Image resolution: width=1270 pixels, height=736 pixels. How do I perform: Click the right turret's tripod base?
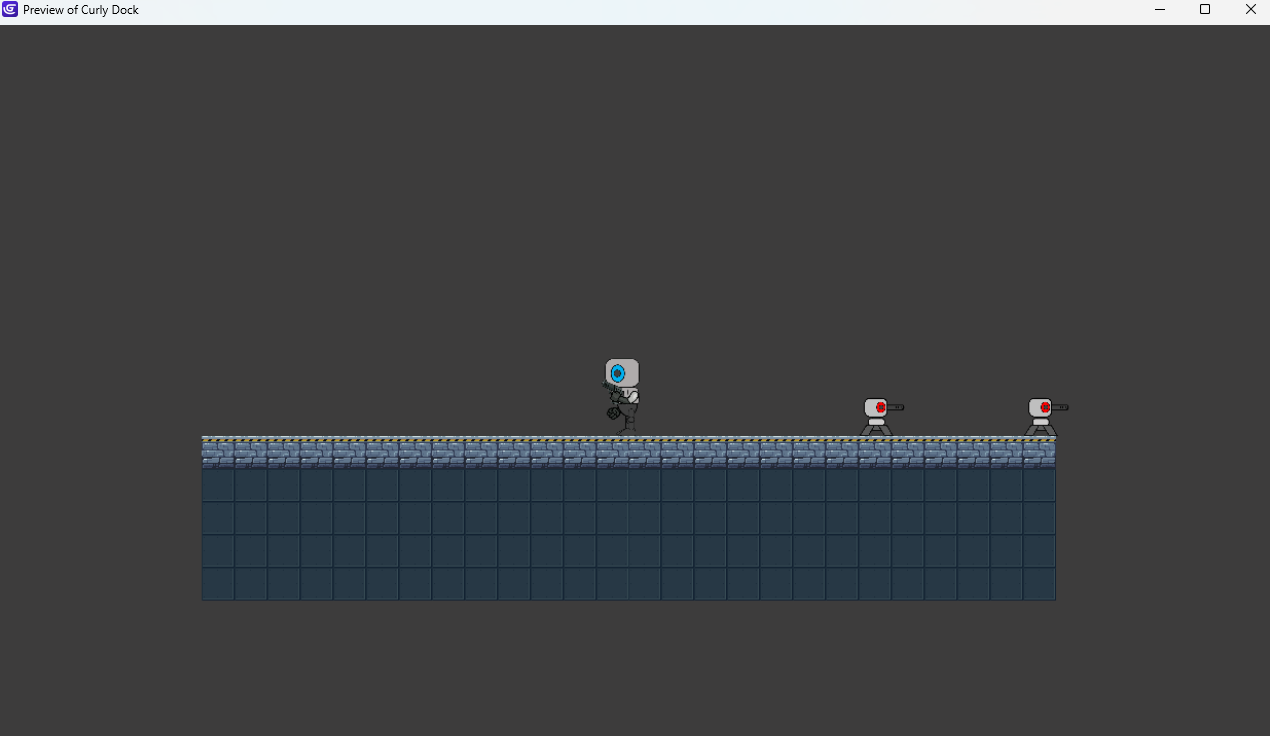coord(1040,428)
